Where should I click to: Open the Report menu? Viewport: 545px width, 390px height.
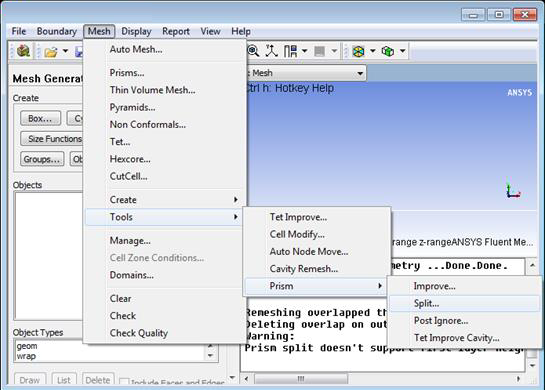(x=176, y=31)
